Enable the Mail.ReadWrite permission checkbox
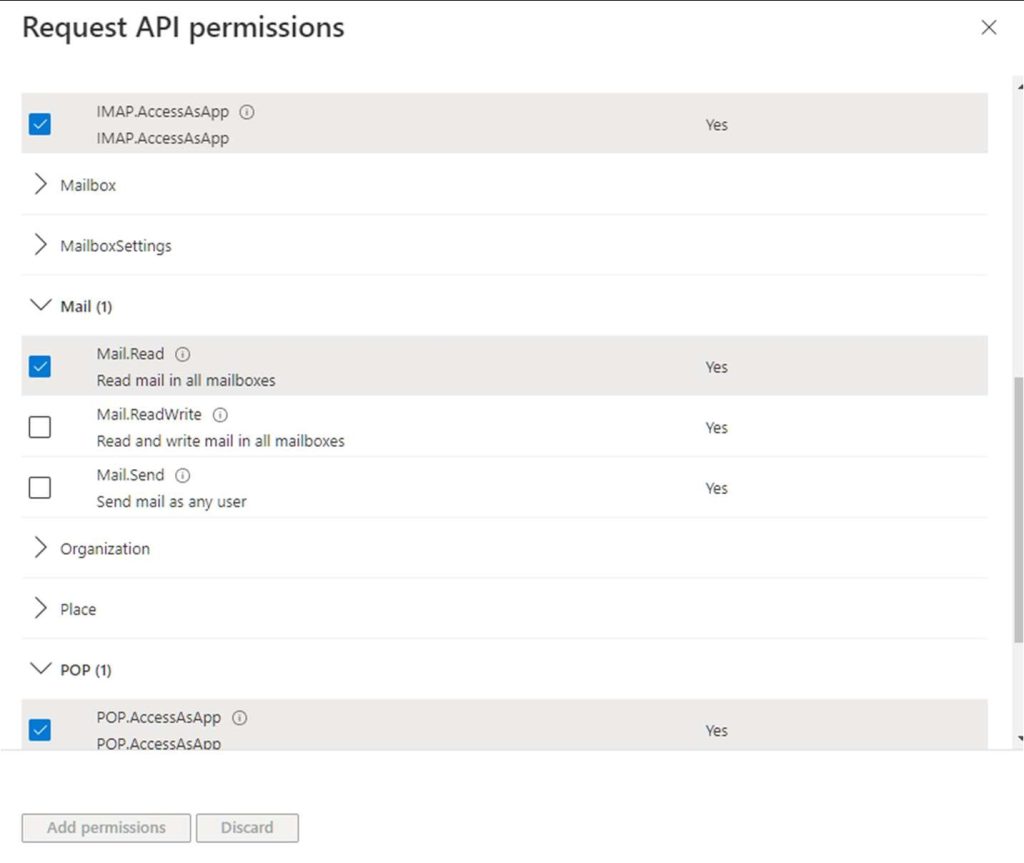Screen dimensions: 1024x863 click(40, 428)
